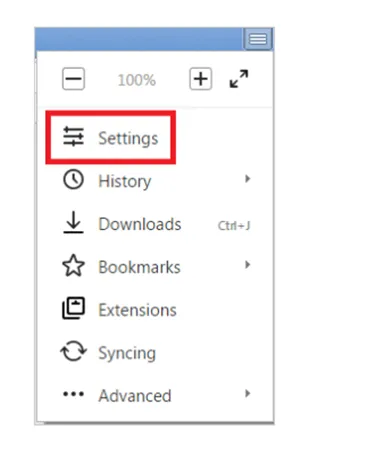Click the History clock icon
Screen dimensions: 371x457
(73, 180)
